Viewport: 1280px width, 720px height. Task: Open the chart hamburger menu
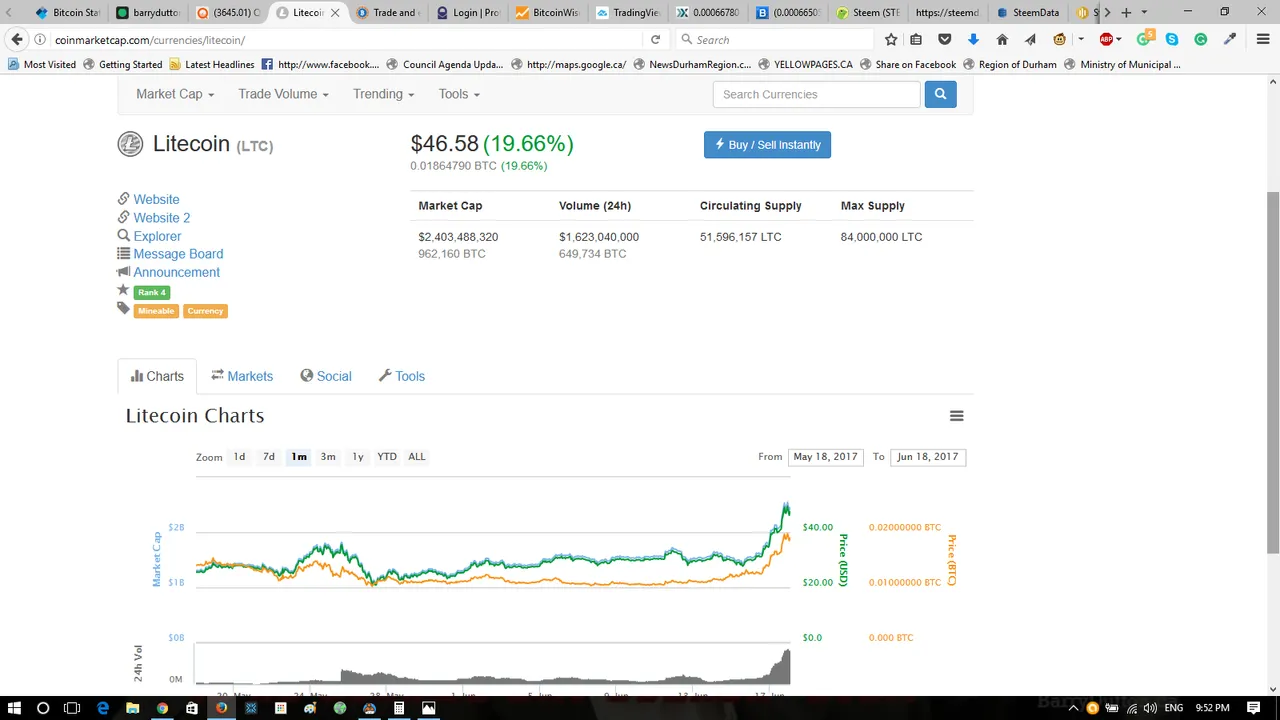tap(957, 416)
